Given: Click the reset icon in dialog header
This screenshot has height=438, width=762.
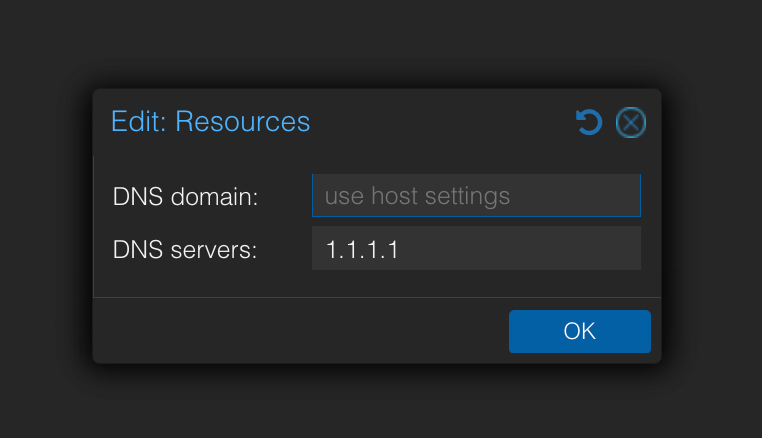Looking at the screenshot, I should [x=589, y=123].
